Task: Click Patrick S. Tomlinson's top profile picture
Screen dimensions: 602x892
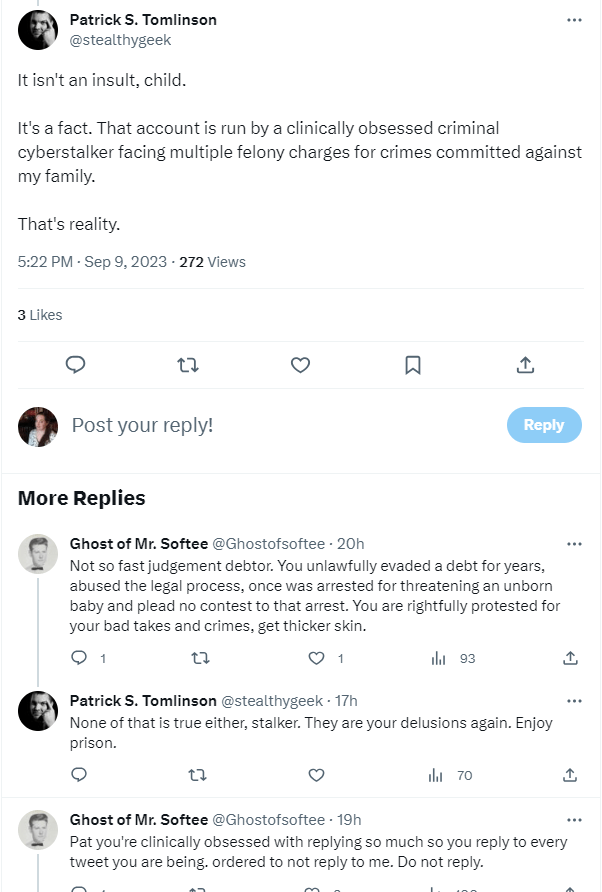Action: pyautogui.click(x=38, y=29)
